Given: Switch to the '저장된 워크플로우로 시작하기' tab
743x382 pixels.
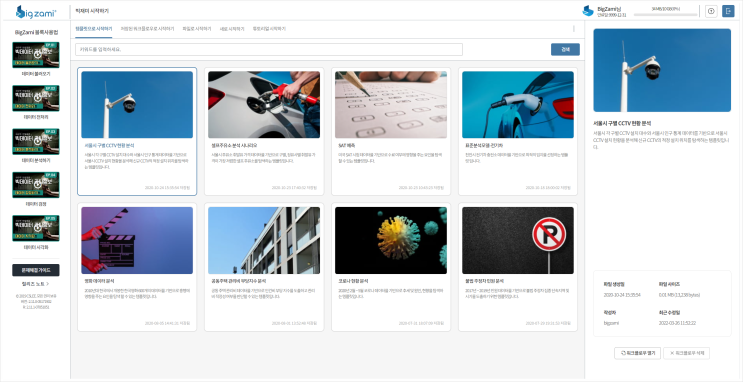Looking at the screenshot, I should point(147,29).
